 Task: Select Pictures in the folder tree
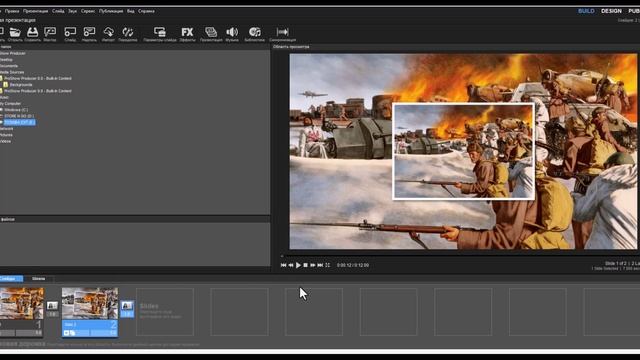(6, 135)
